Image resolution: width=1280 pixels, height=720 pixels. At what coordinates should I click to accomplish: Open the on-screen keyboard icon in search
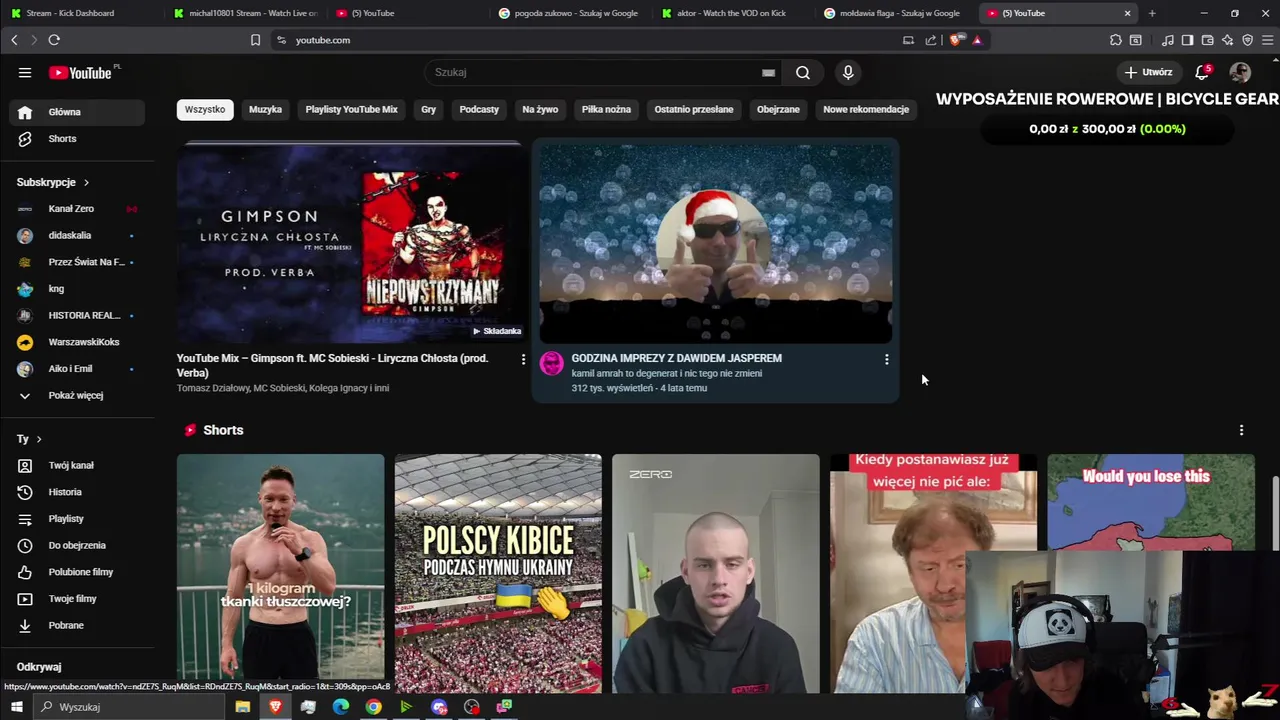click(768, 72)
